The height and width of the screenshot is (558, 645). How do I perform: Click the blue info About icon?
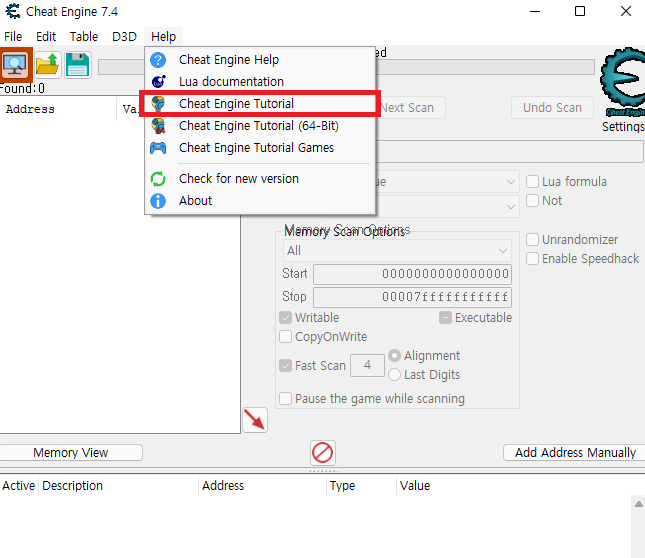(158, 201)
